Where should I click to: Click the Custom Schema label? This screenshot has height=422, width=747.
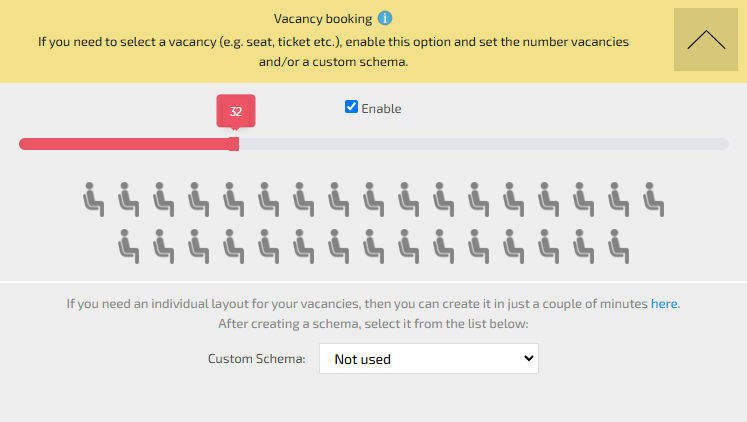coord(256,359)
